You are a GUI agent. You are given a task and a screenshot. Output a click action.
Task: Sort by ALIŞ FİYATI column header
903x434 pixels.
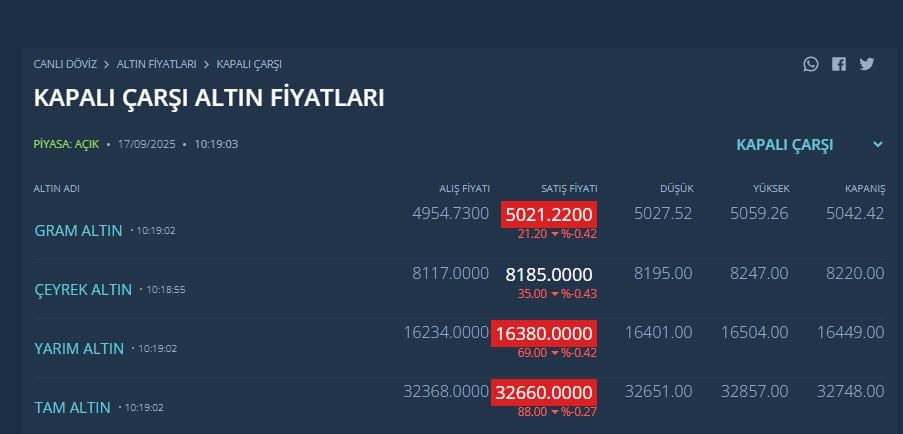click(464, 189)
